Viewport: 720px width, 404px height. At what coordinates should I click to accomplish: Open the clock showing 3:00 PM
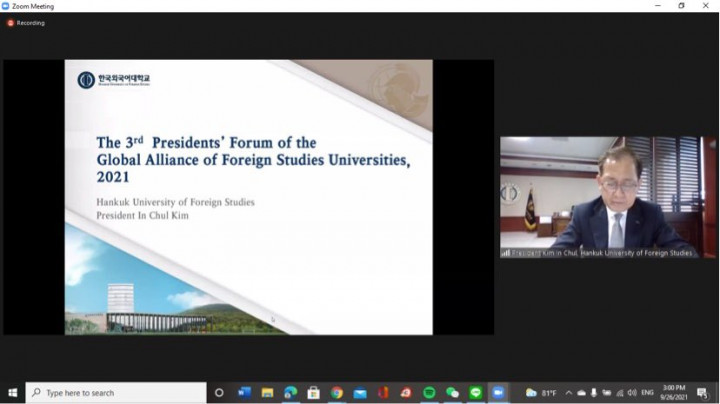point(674,393)
